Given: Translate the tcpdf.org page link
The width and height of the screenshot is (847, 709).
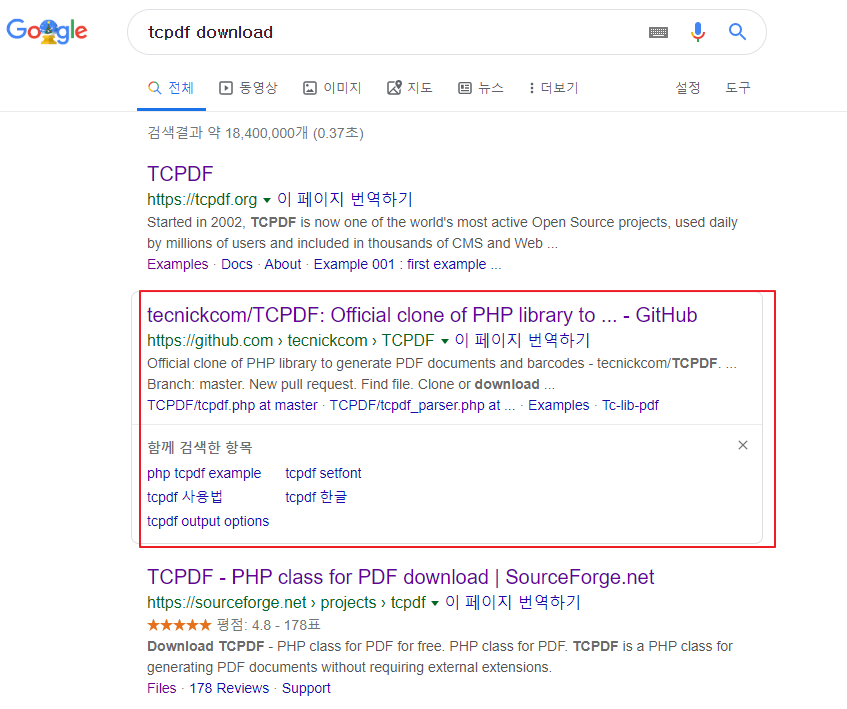Looking at the screenshot, I should 345,199.
